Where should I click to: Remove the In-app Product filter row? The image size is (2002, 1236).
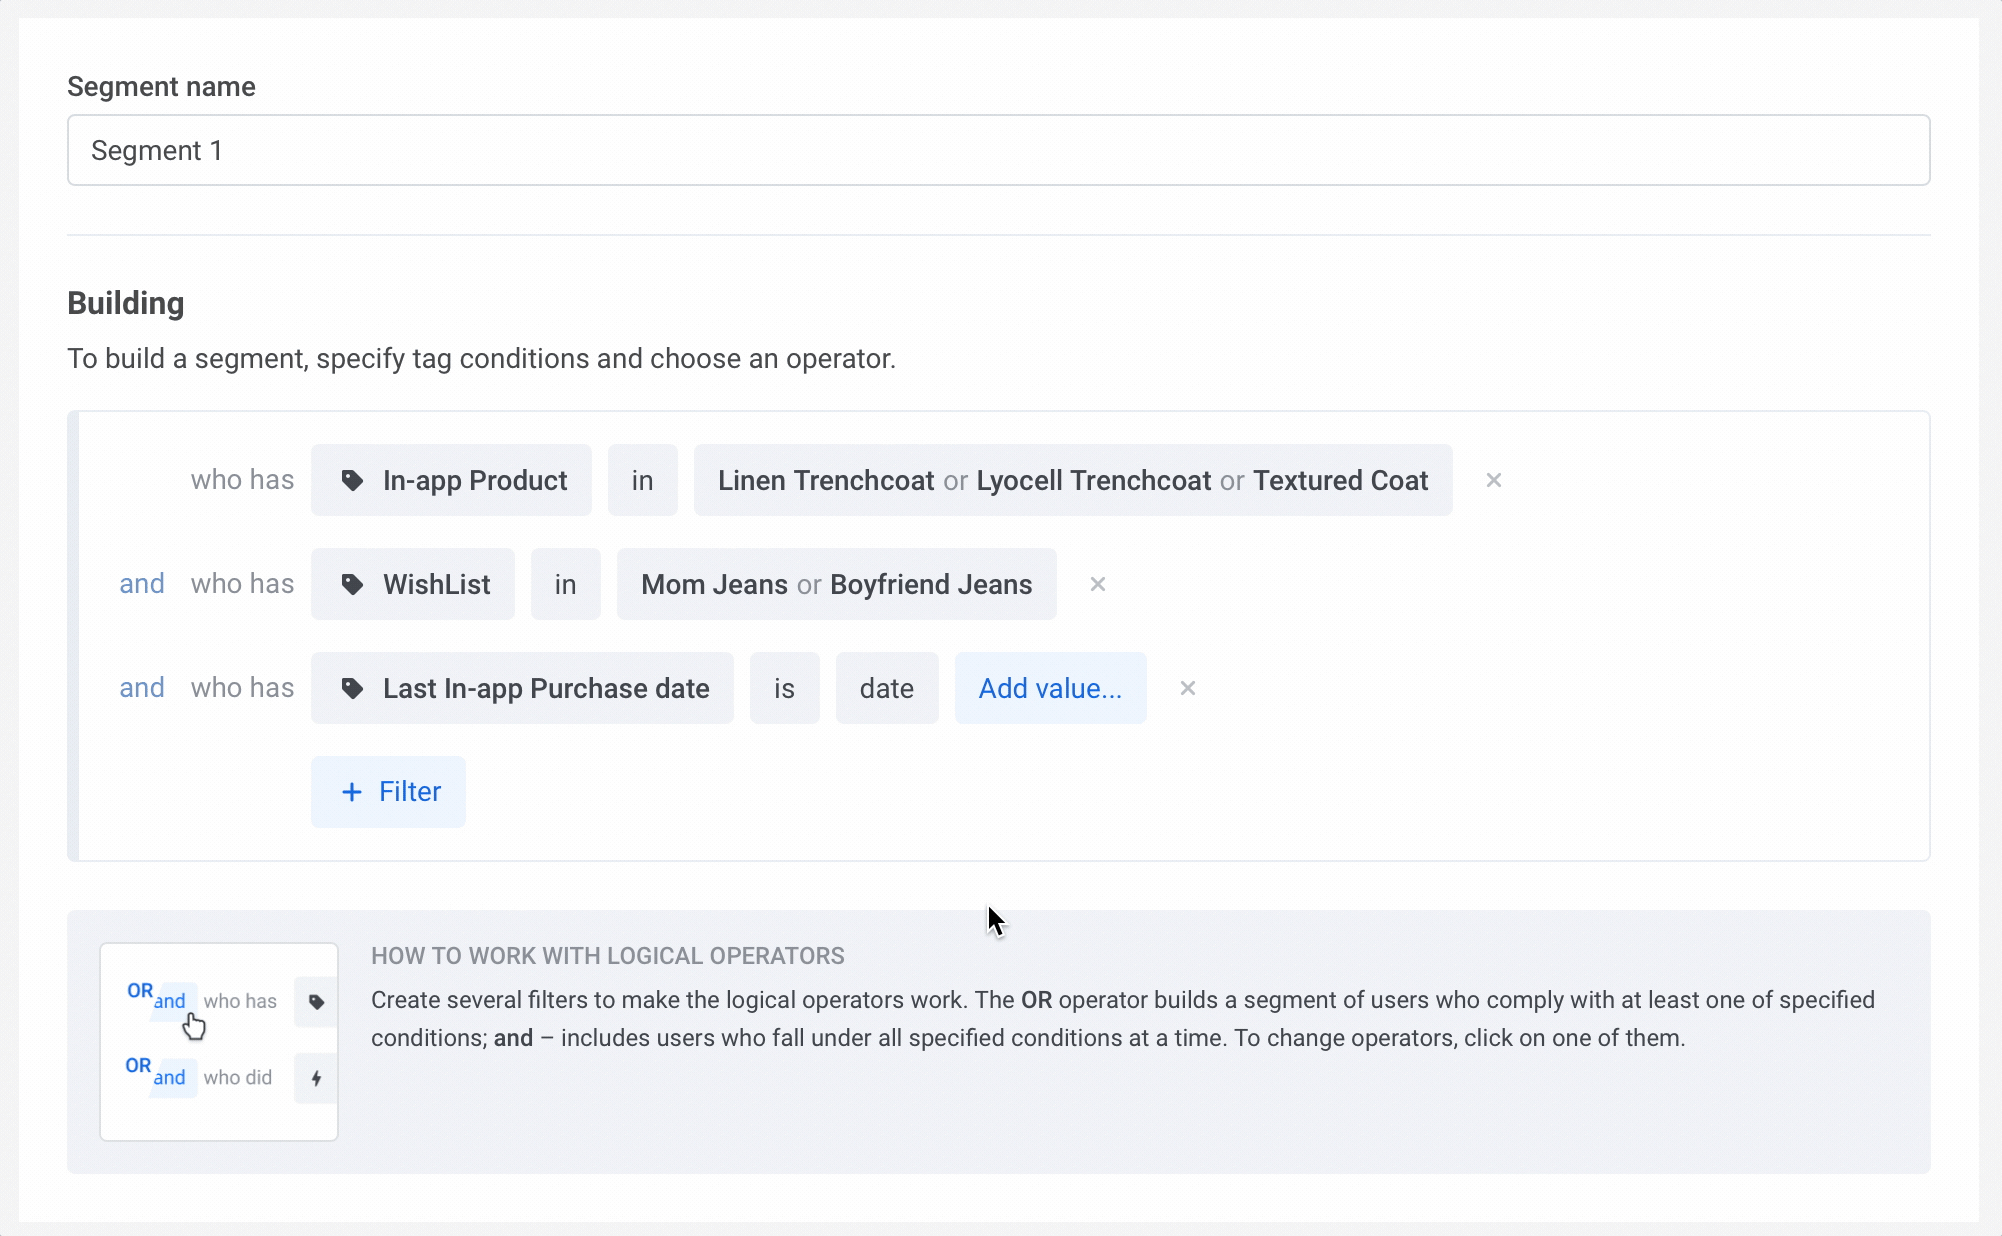click(1493, 480)
